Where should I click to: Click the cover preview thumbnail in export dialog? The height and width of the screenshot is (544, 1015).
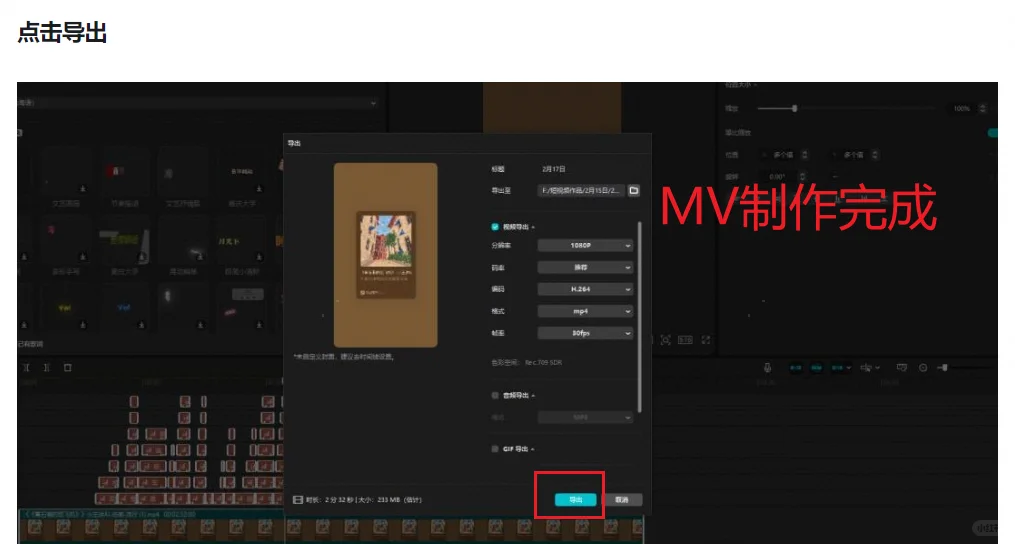[x=386, y=255]
